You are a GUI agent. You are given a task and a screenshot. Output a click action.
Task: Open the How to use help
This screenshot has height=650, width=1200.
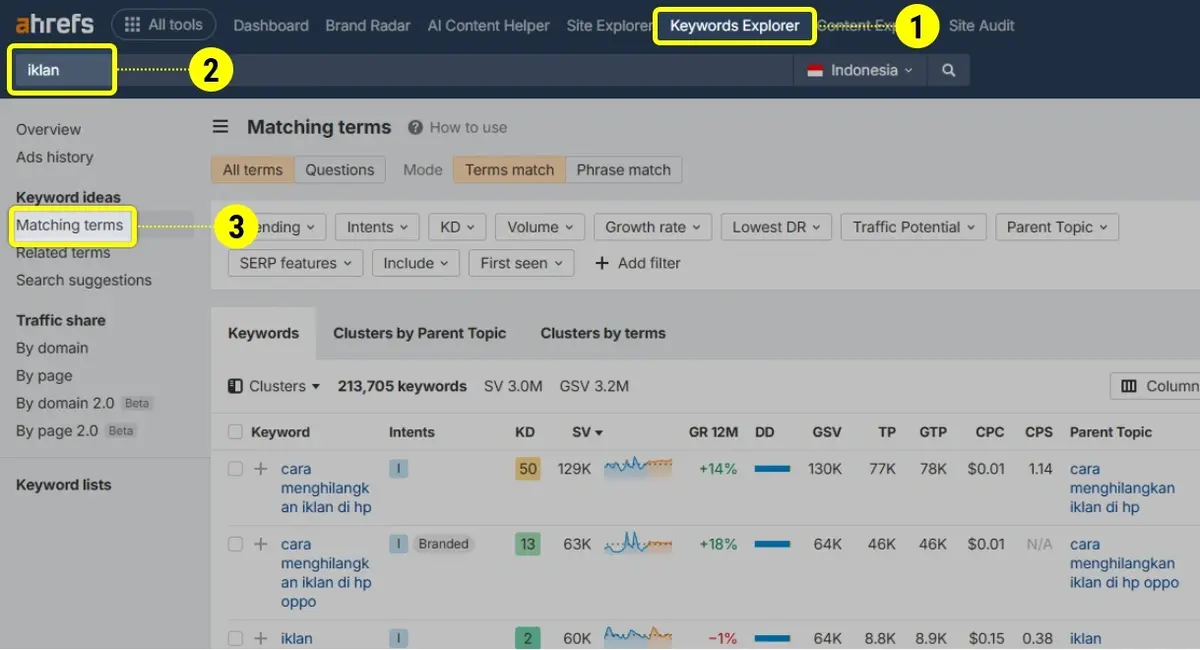click(457, 127)
